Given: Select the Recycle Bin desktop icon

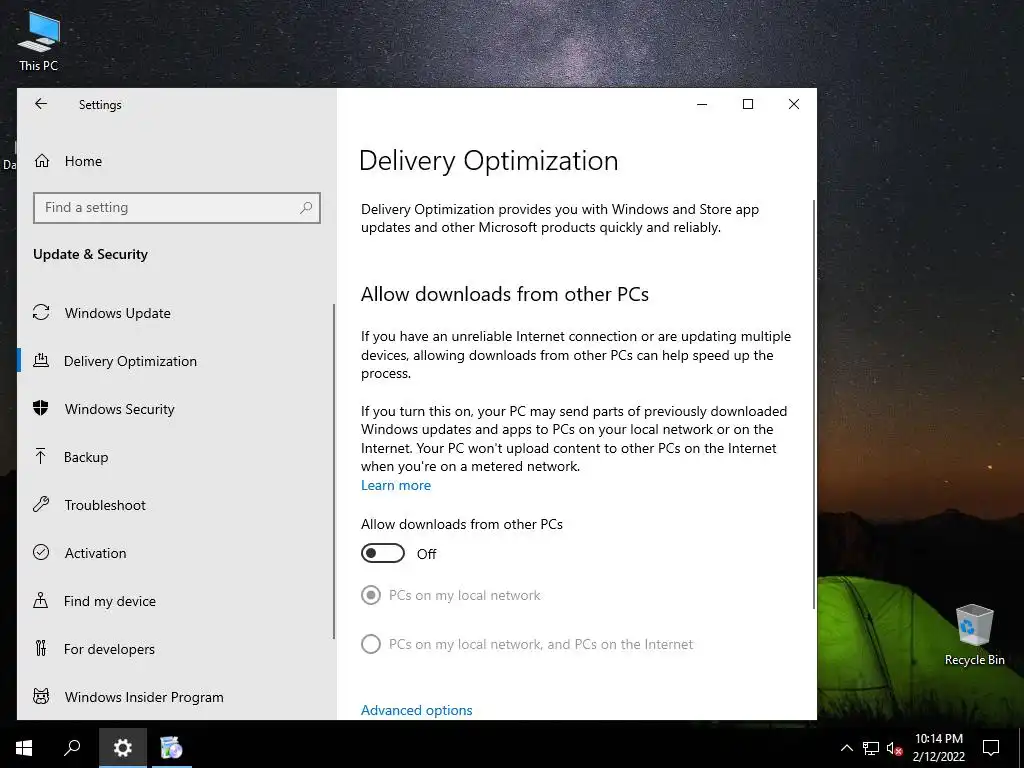Looking at the screenshot, I should coord(974,635).
